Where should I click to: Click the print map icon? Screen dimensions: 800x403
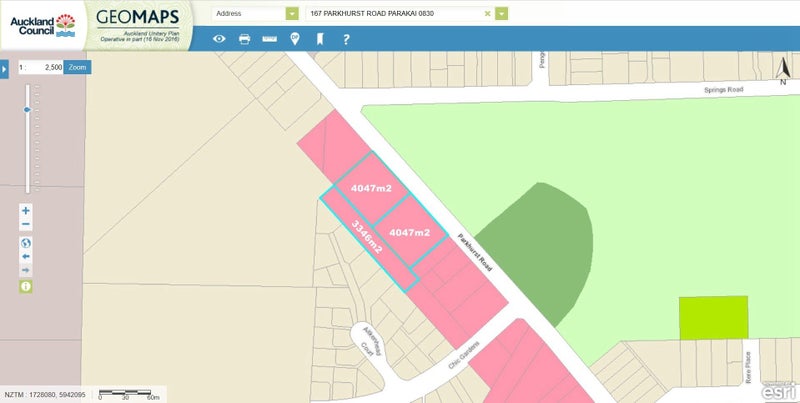[x=244, y=39]
